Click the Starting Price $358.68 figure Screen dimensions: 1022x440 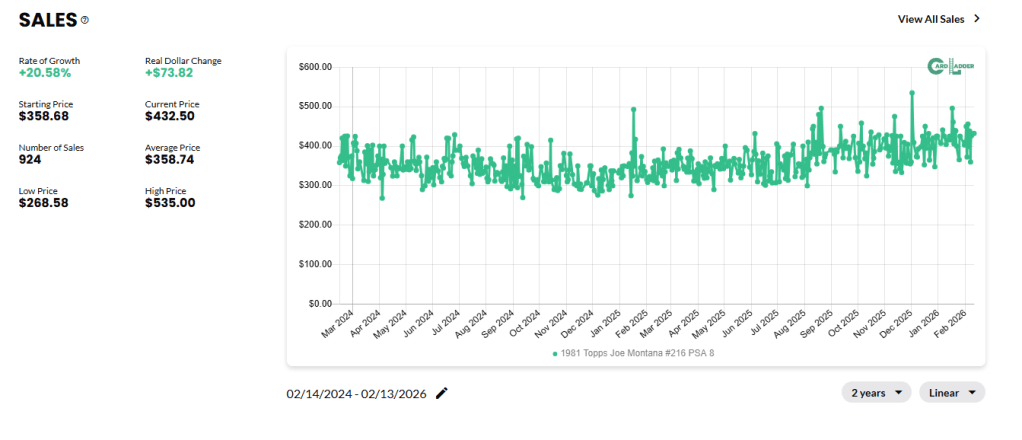[x=45, y=117]
